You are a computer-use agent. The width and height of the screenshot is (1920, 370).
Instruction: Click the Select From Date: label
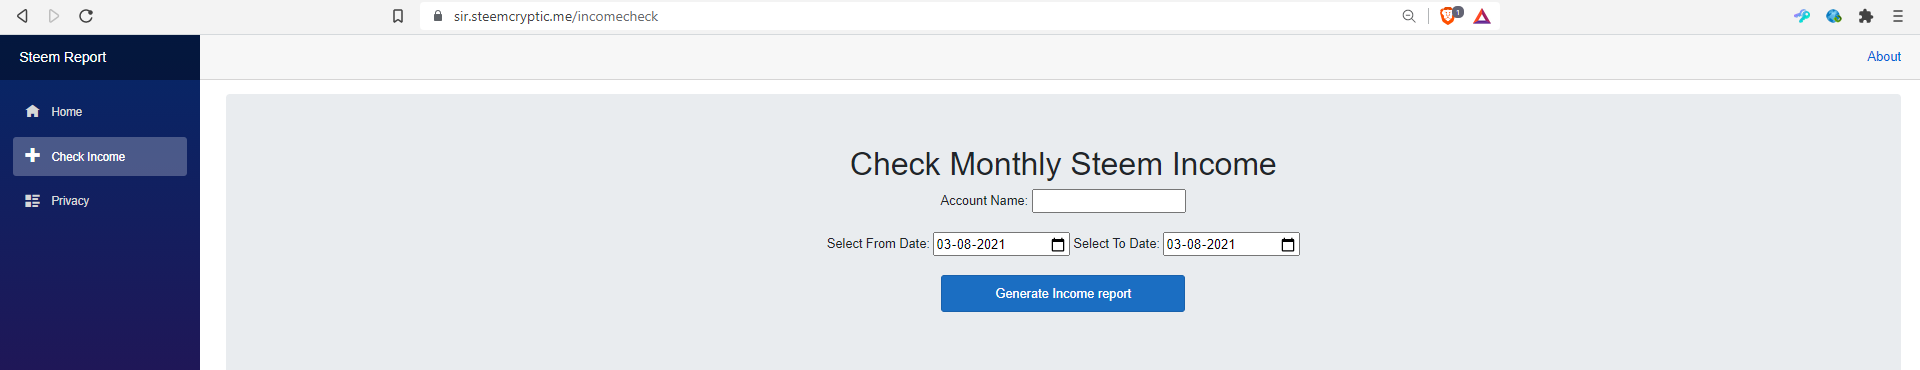[878, 244]
